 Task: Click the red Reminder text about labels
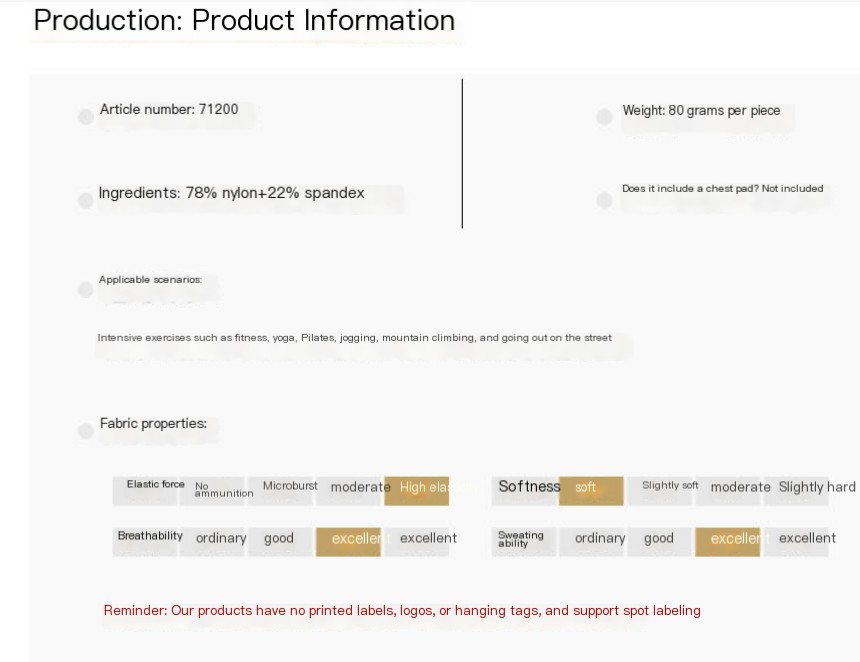click(x=402, y=611)
